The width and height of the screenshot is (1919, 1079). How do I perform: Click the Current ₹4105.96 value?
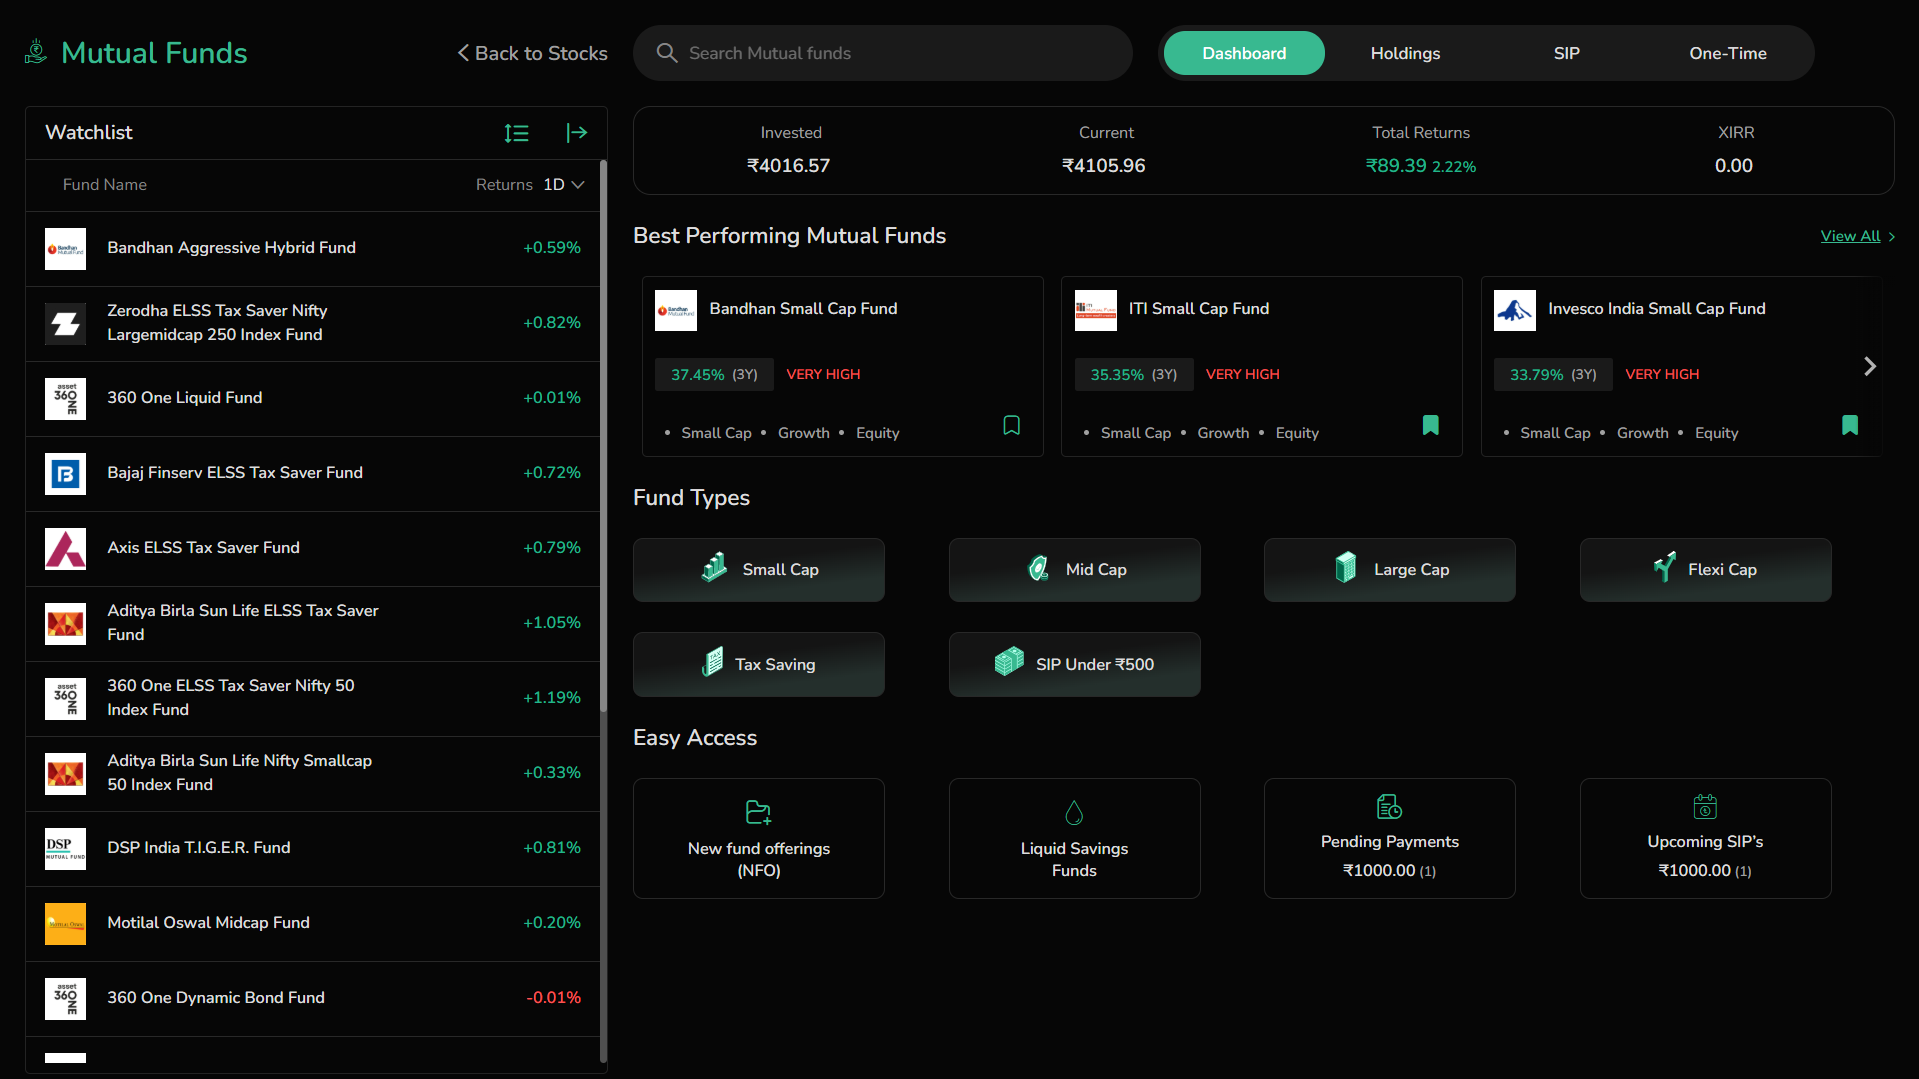click(1104, 166)
